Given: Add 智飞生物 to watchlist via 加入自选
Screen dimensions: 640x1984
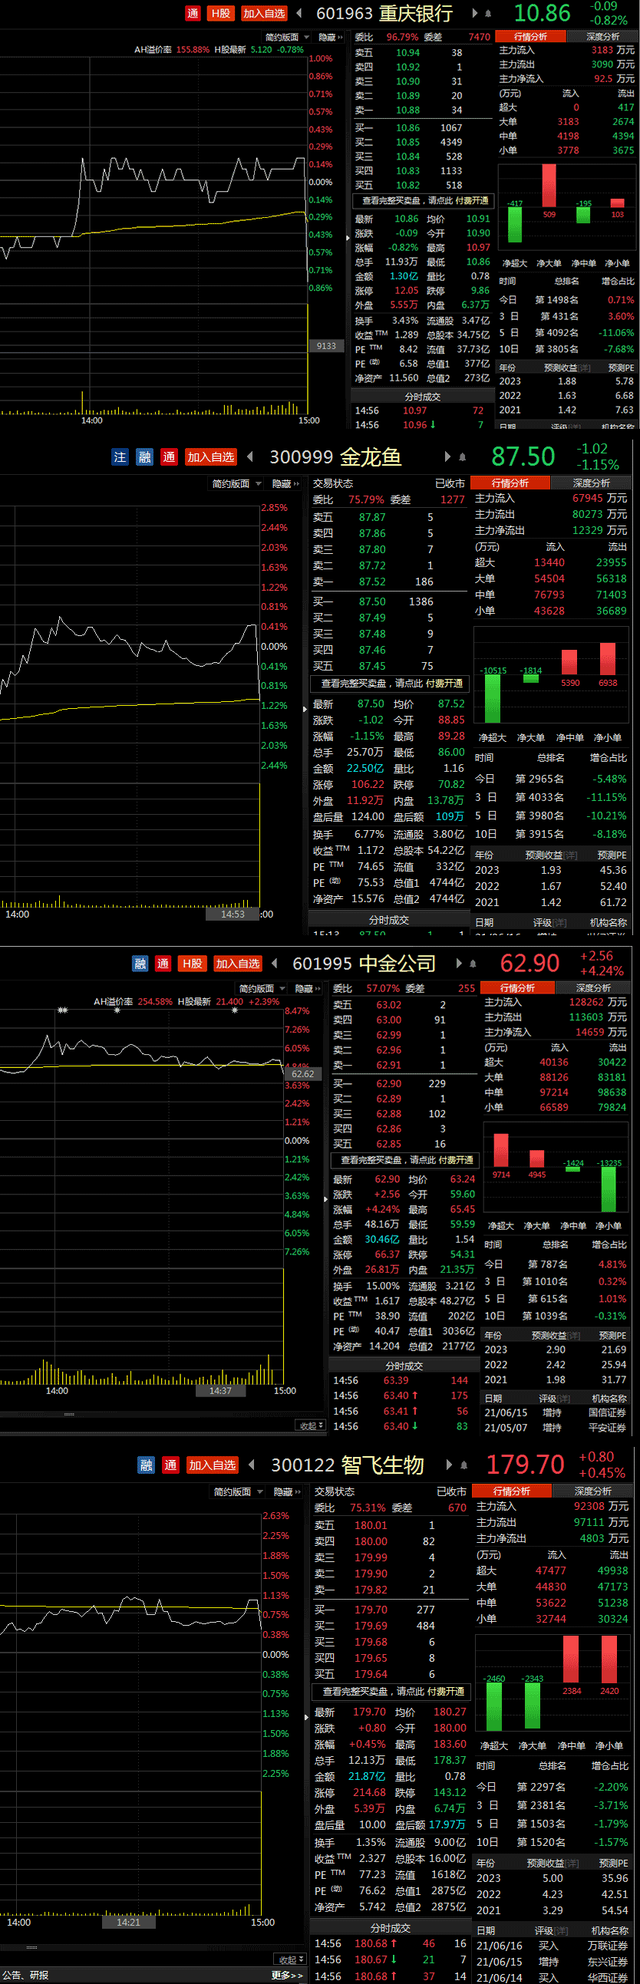Looking at the screenshot, I should (x=213, y=1465).
